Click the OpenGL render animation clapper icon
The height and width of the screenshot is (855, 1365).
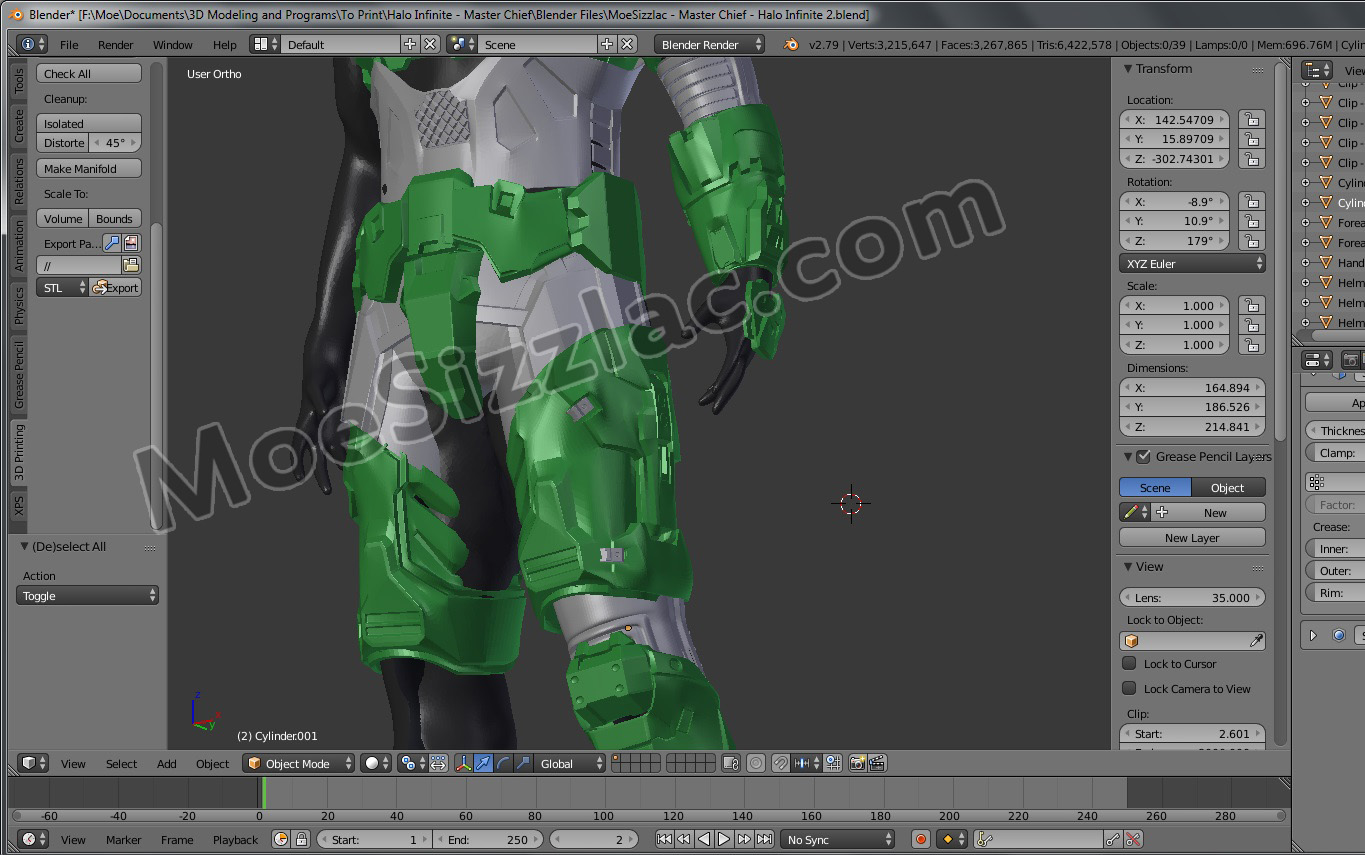[x=877, y=764]
